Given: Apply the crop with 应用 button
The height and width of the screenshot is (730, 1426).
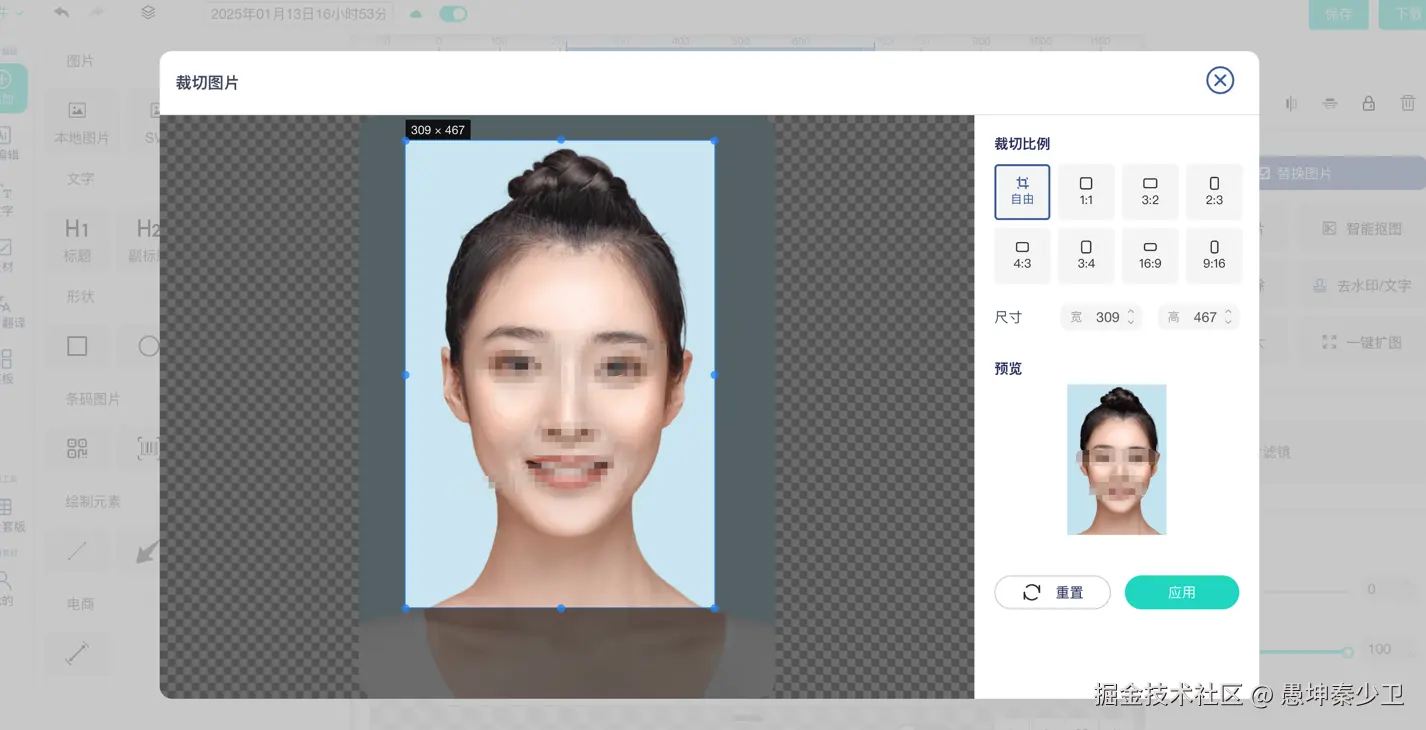Looking at the screenshot, I should pyautogui.click(x=1181, y=592).
